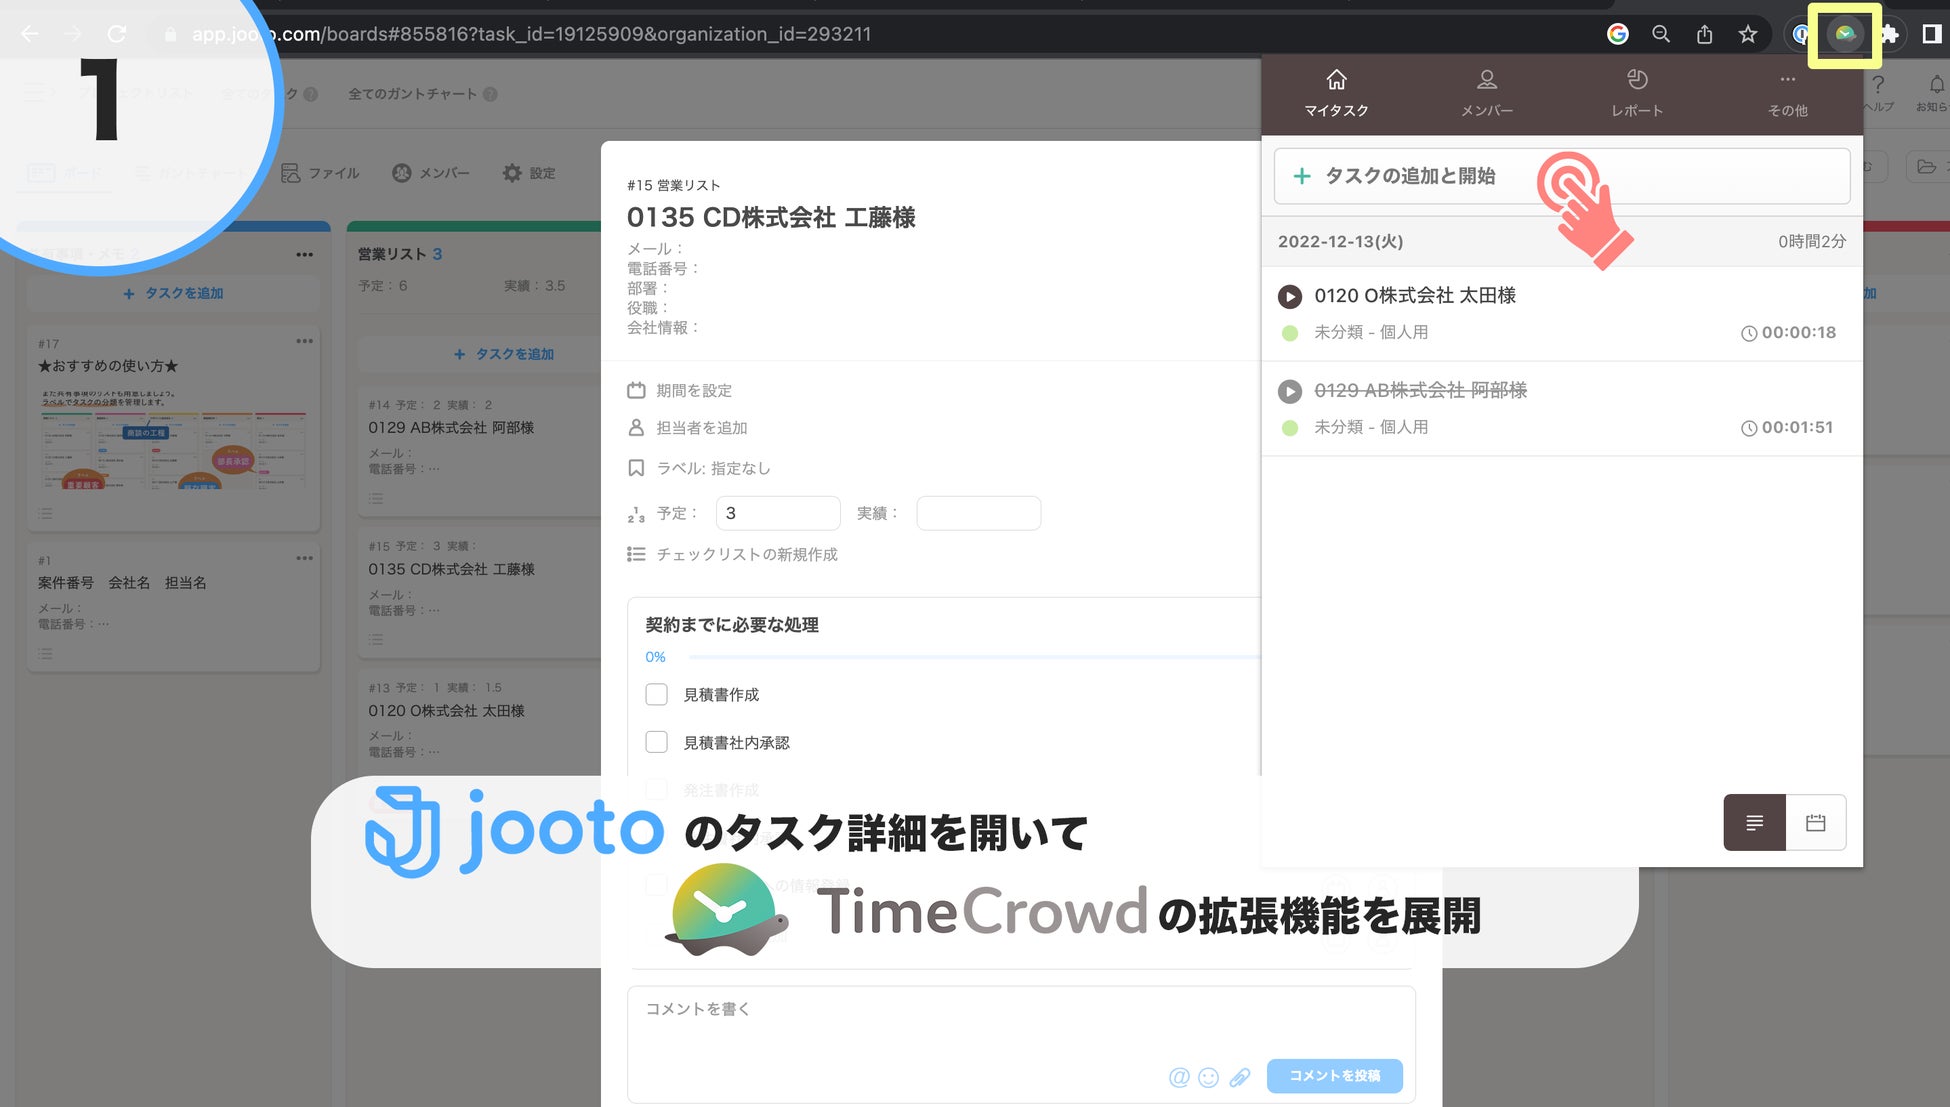Screen dimensions: 1950x1107
Task: Click タスクを追加 in 営業リスト column
Action: point(504,354)
